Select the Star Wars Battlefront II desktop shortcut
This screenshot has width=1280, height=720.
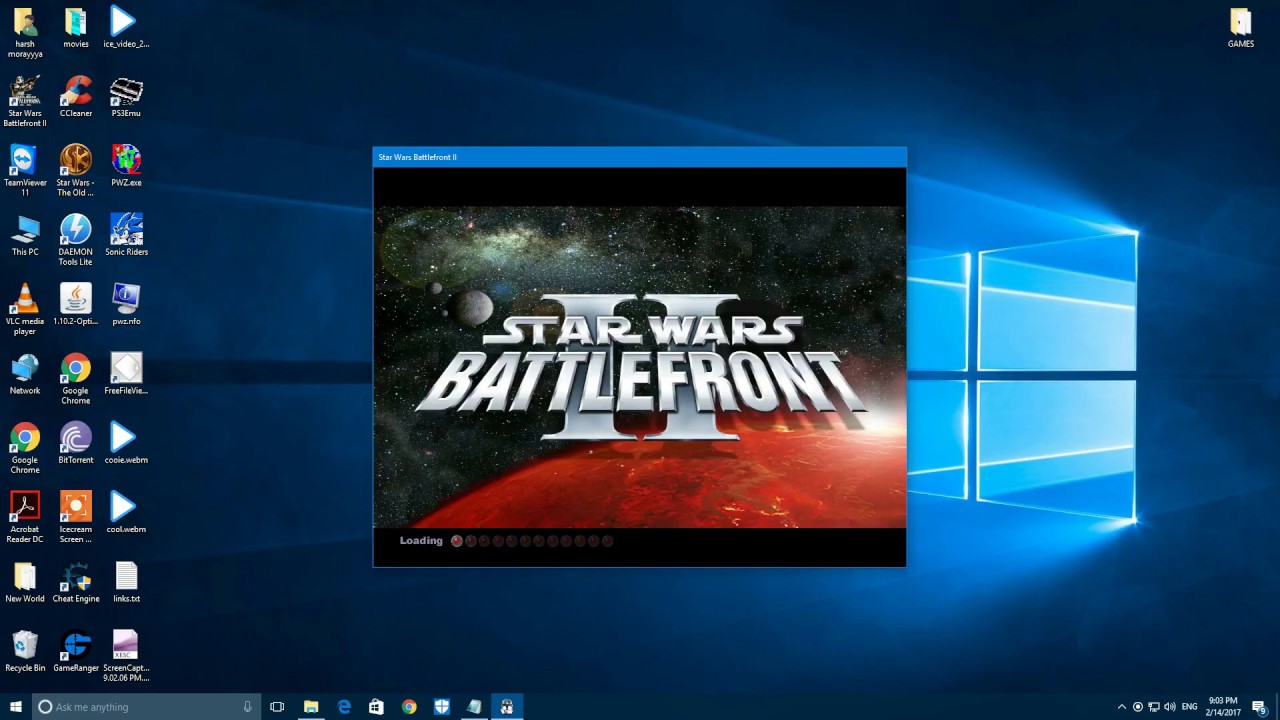(25, 101)
